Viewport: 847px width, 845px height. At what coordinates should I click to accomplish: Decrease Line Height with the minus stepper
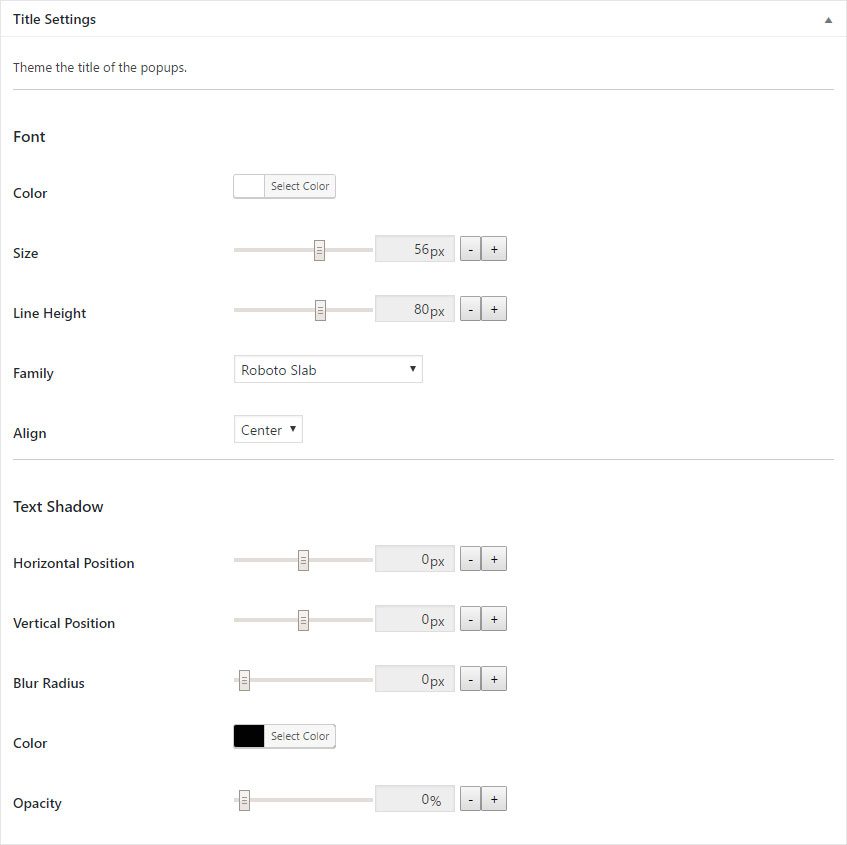pyautogui.click(x=470, y=308)
